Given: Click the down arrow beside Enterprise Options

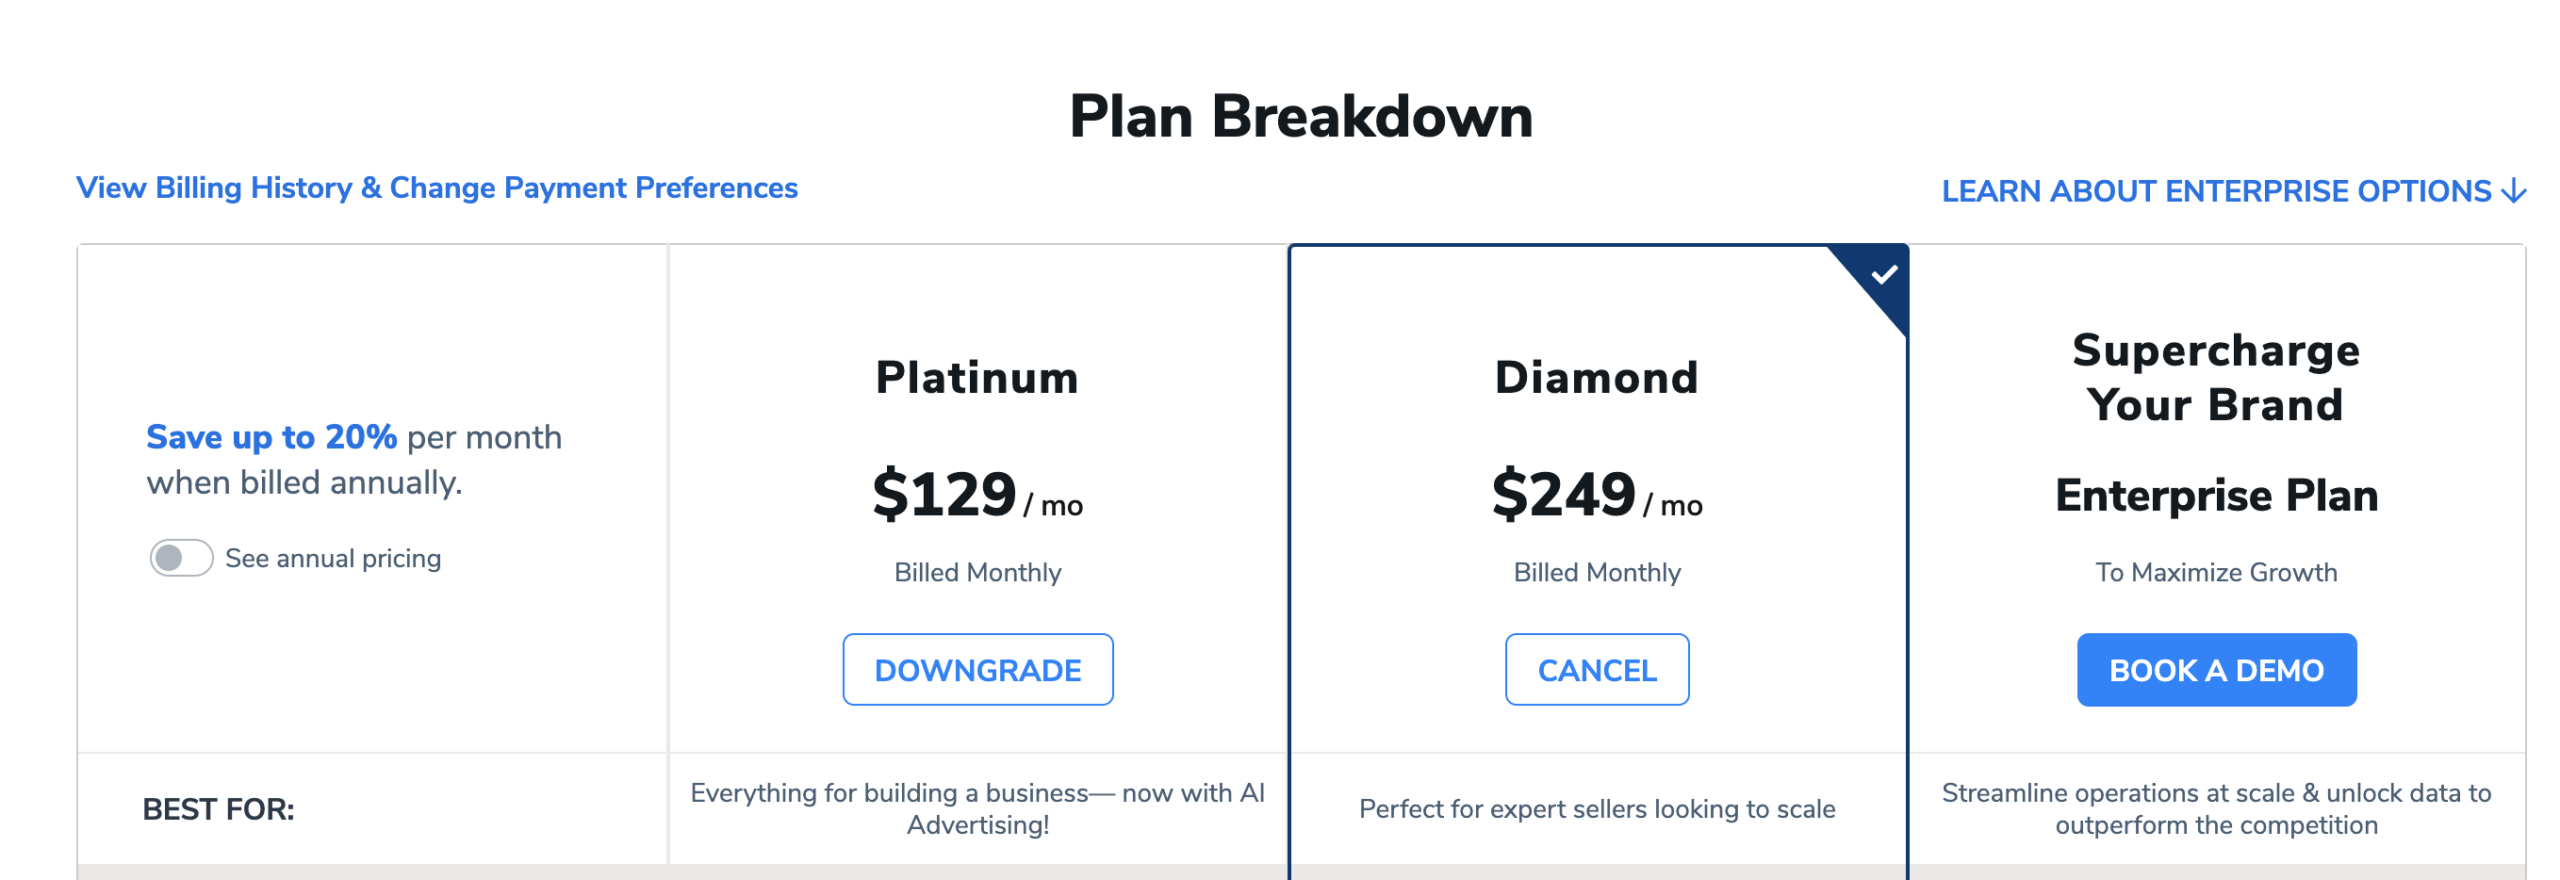Looking at the screenshot, I should point(2513,191).
